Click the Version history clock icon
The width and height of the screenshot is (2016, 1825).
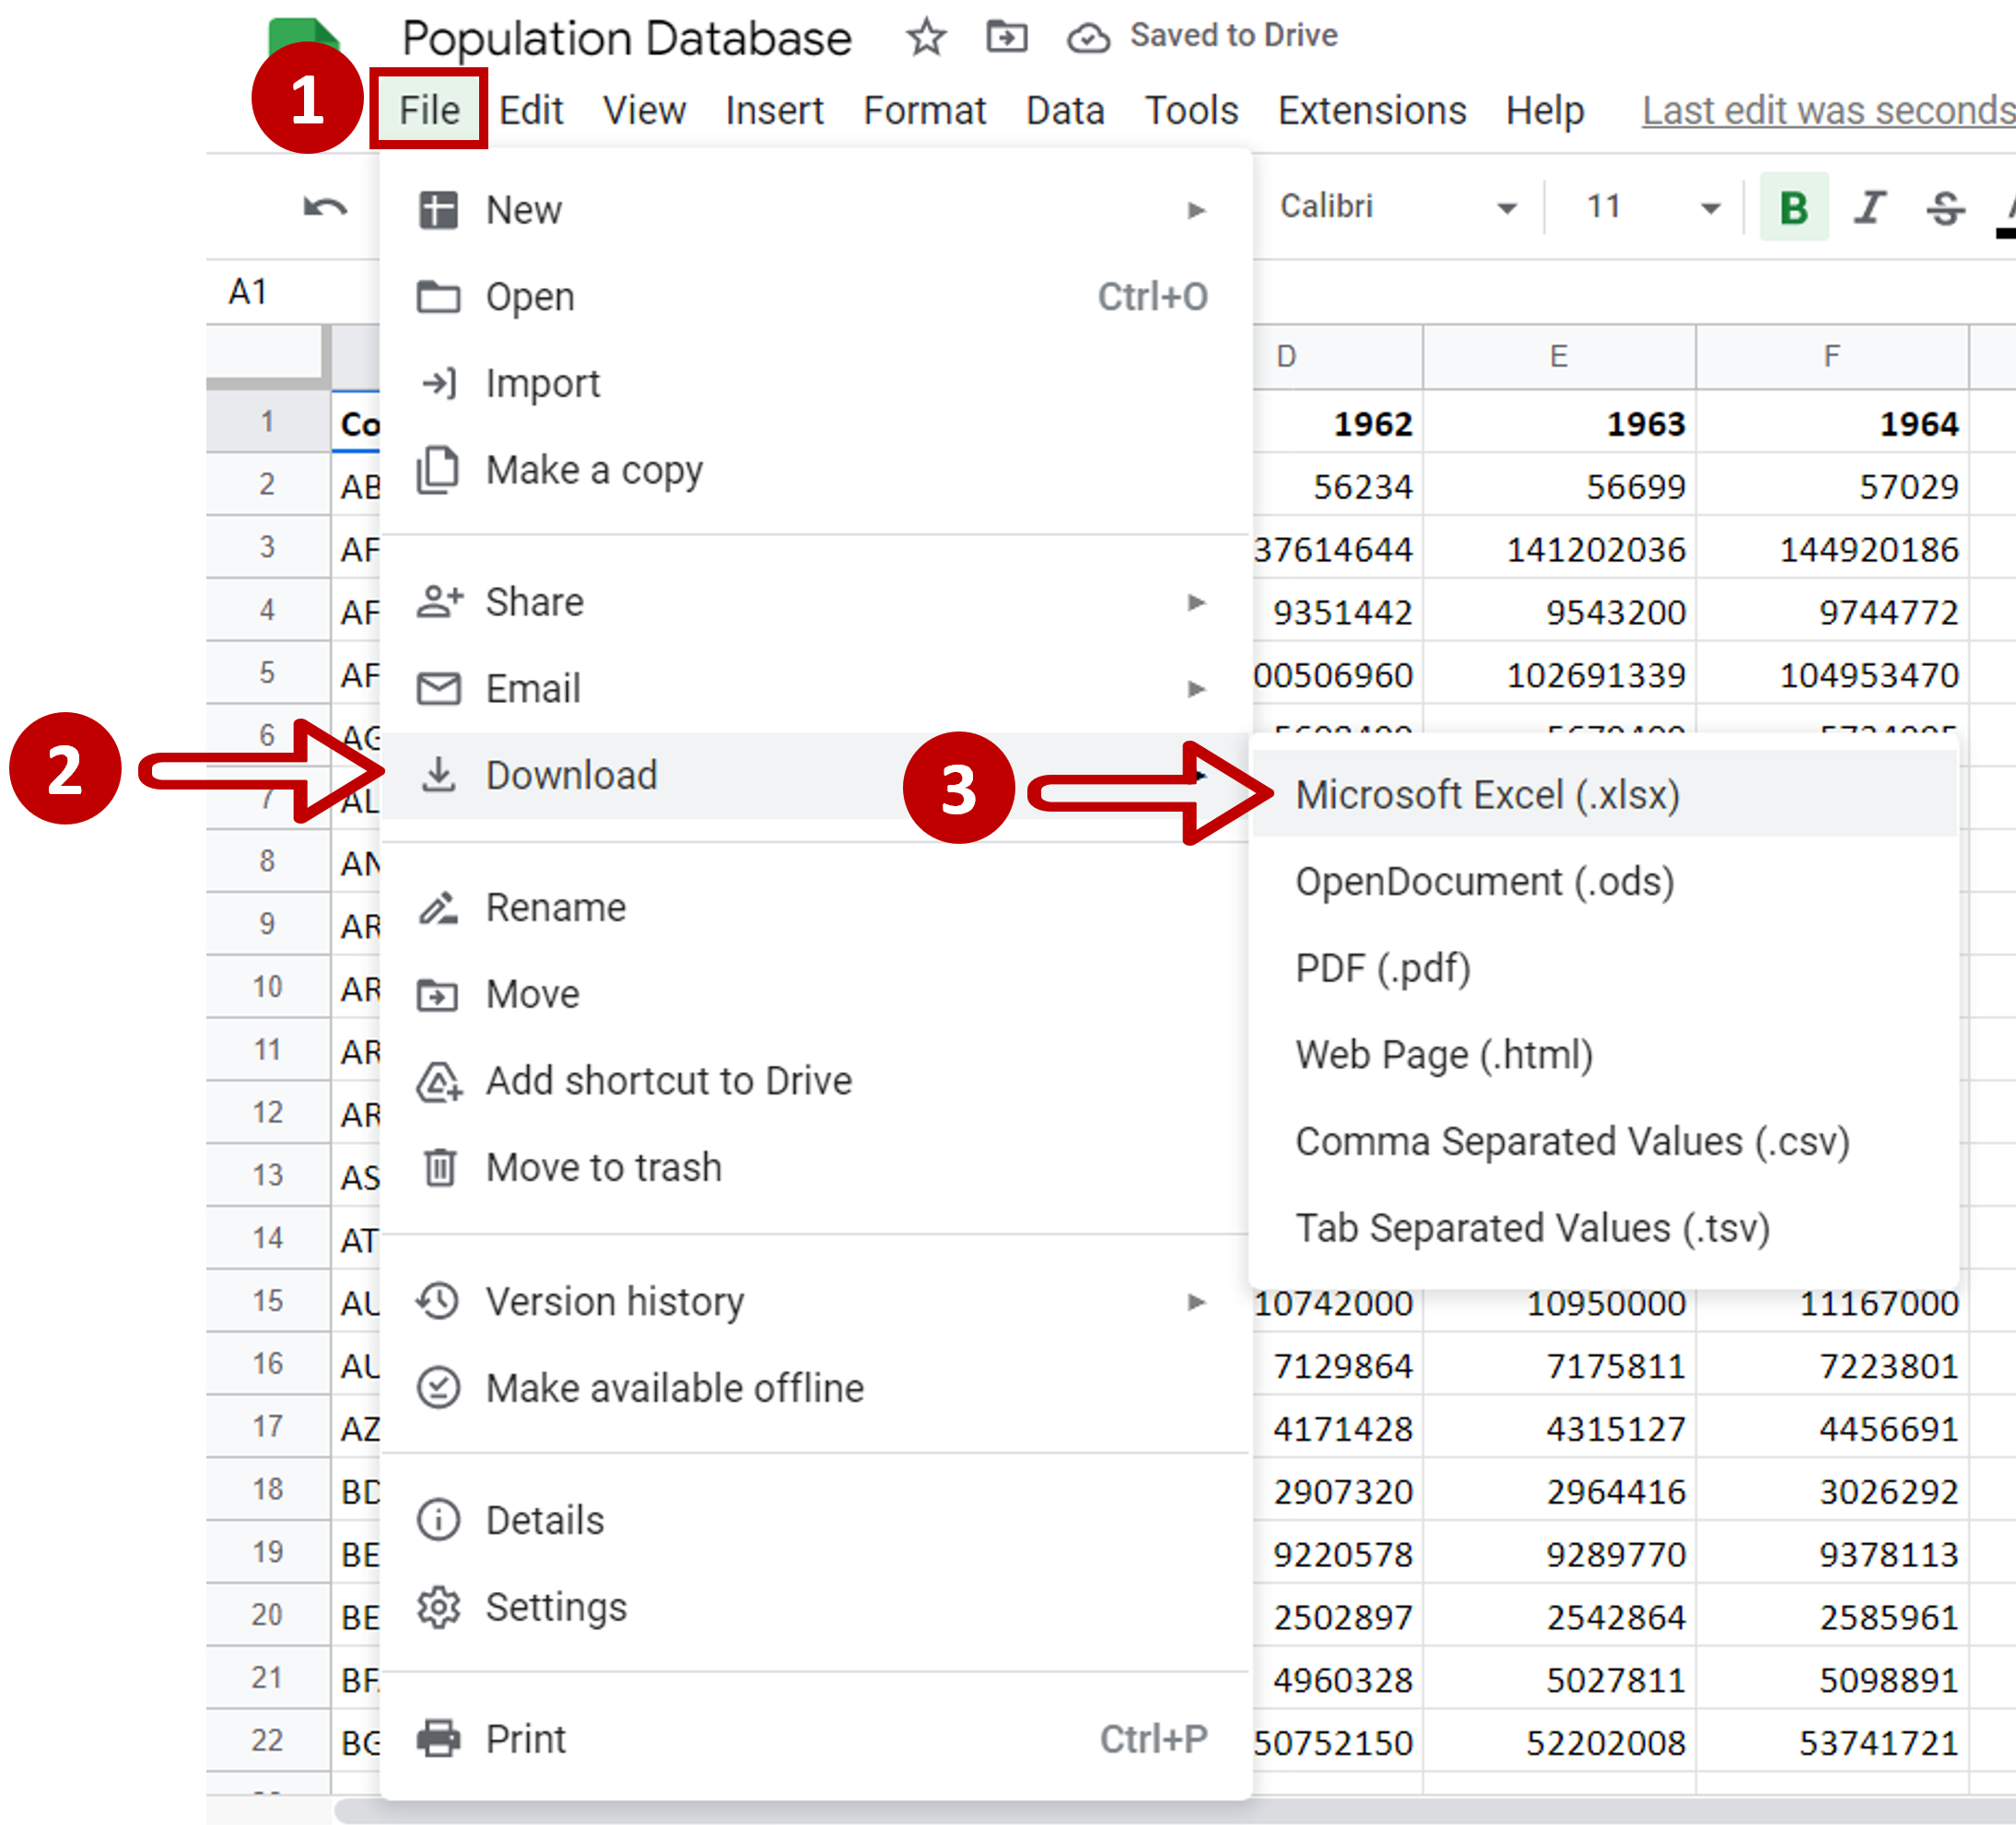click(x=438, y=1301)
